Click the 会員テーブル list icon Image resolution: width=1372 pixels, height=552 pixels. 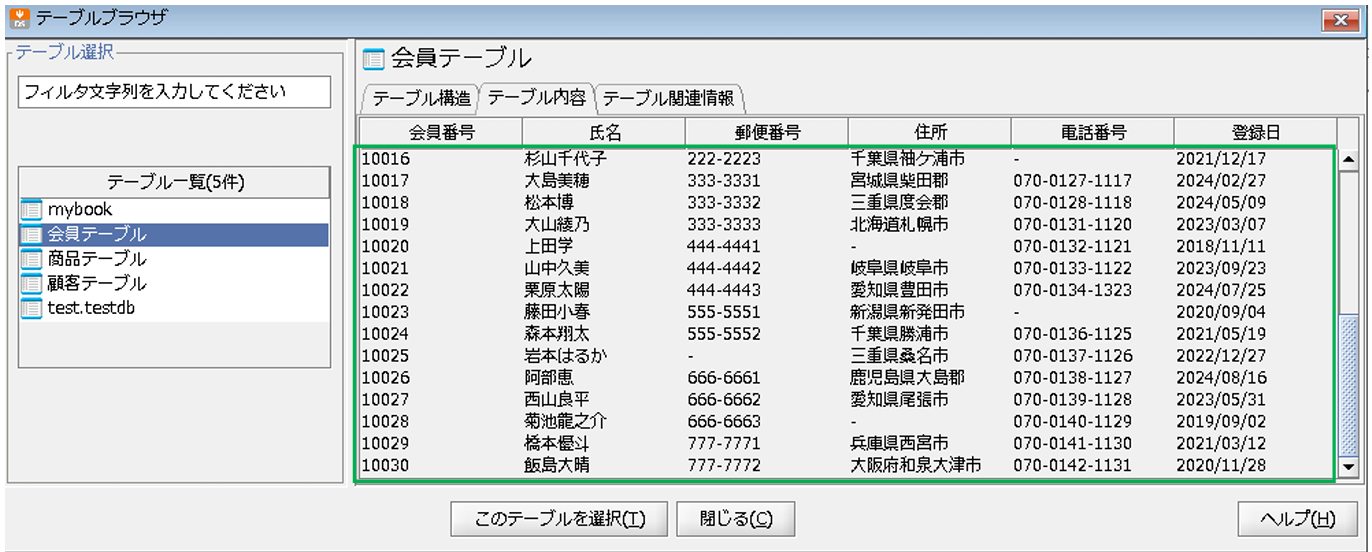[x=31, y=235]
